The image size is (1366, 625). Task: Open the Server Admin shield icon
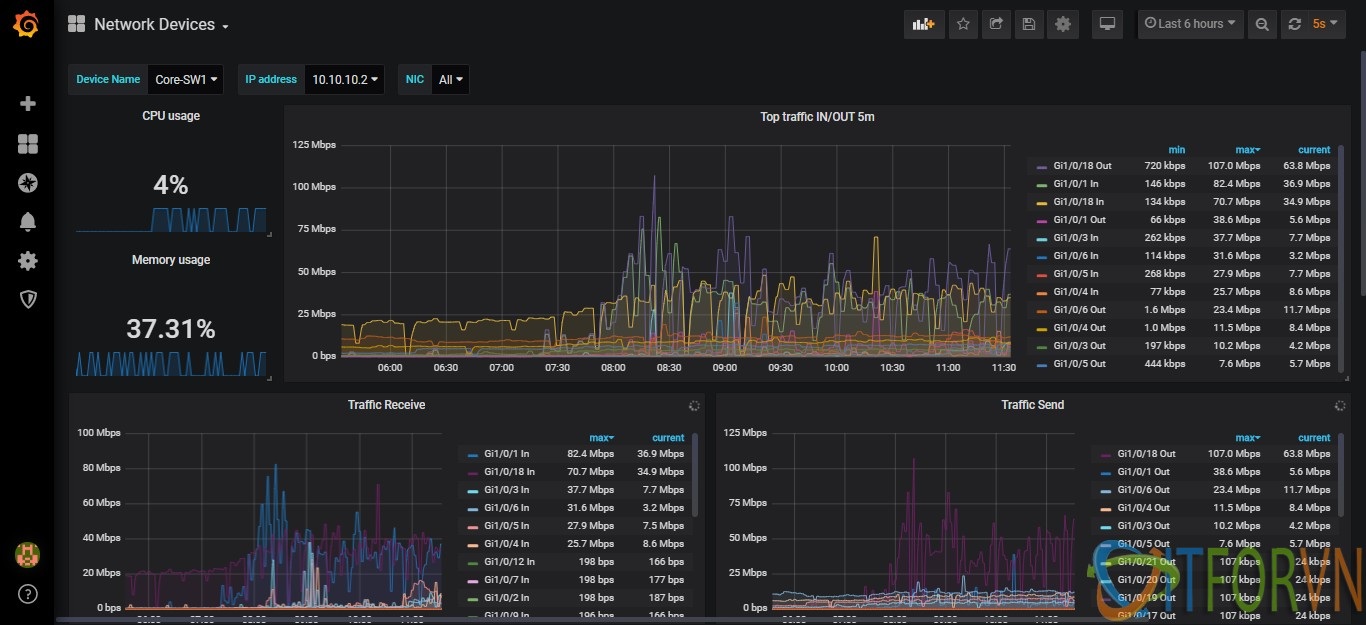[28, 299]
